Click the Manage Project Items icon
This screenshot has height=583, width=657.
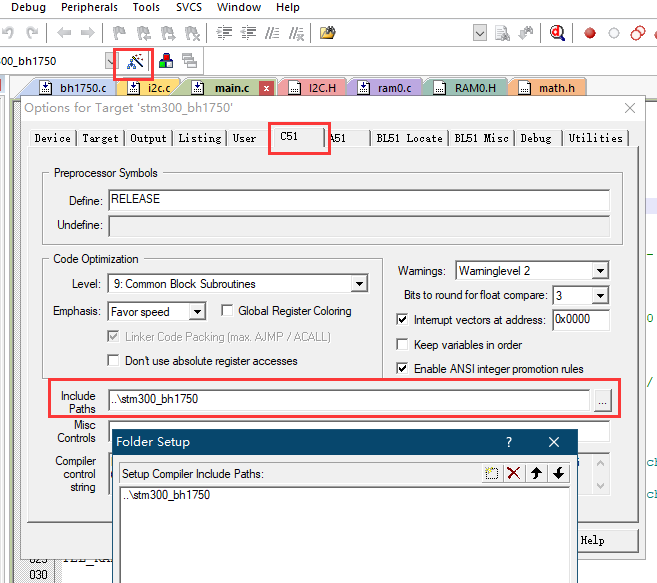tap(166, 61)
